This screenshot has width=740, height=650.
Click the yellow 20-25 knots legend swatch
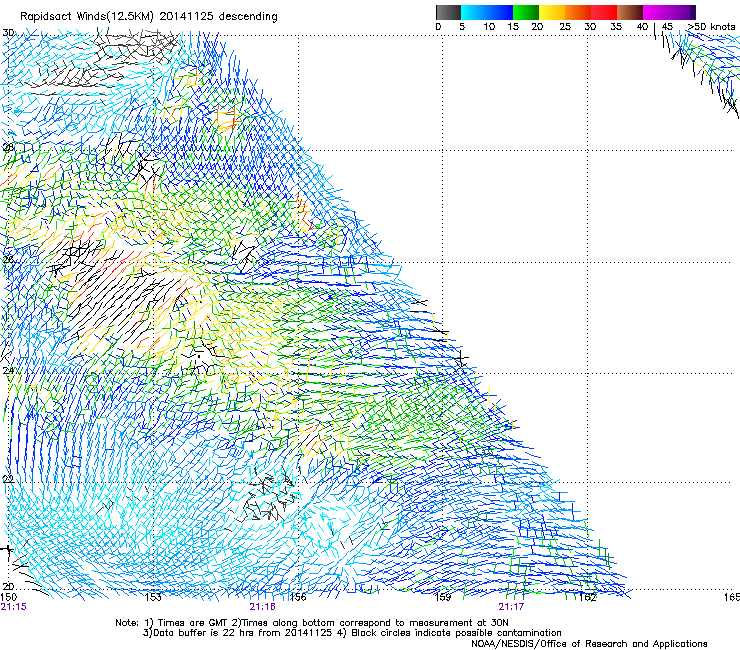(x=552, y=12)
